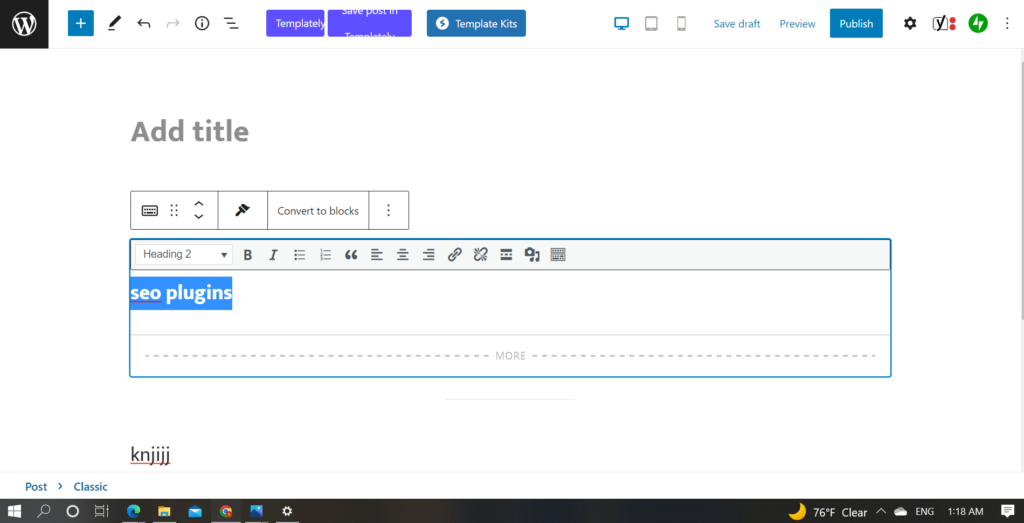Screen dimensions: 1024x523
Task: Click the insert link icon
Action: pyautogui.click(x=454, y=255)
